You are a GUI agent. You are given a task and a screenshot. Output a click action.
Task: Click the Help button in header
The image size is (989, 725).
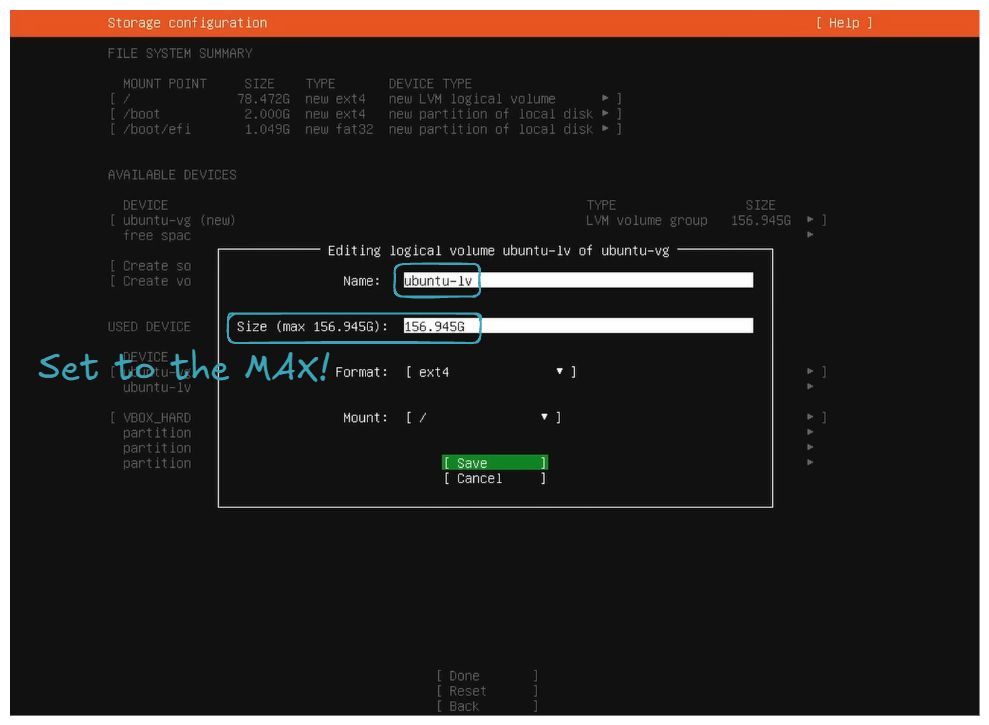coord(844,23)
